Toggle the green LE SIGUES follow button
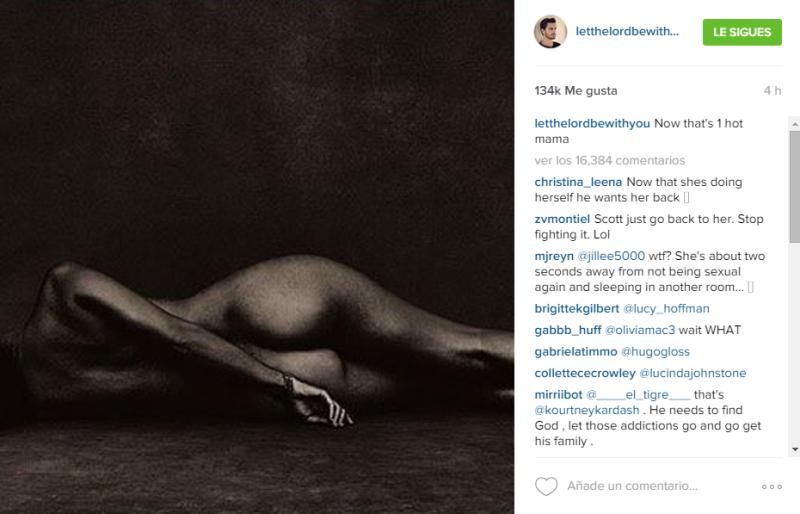The image size is (800, 514). click(x=742, y=32)
